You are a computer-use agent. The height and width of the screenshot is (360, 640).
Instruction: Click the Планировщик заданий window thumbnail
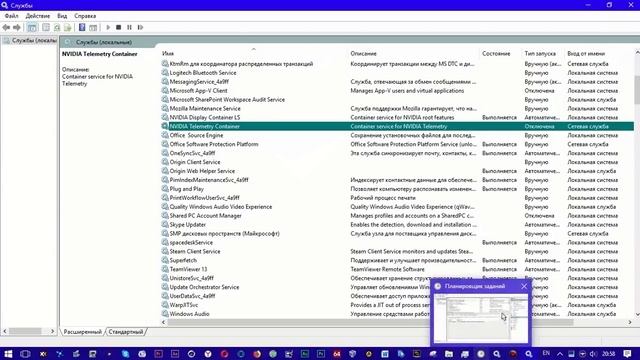(x=480, y=319)
